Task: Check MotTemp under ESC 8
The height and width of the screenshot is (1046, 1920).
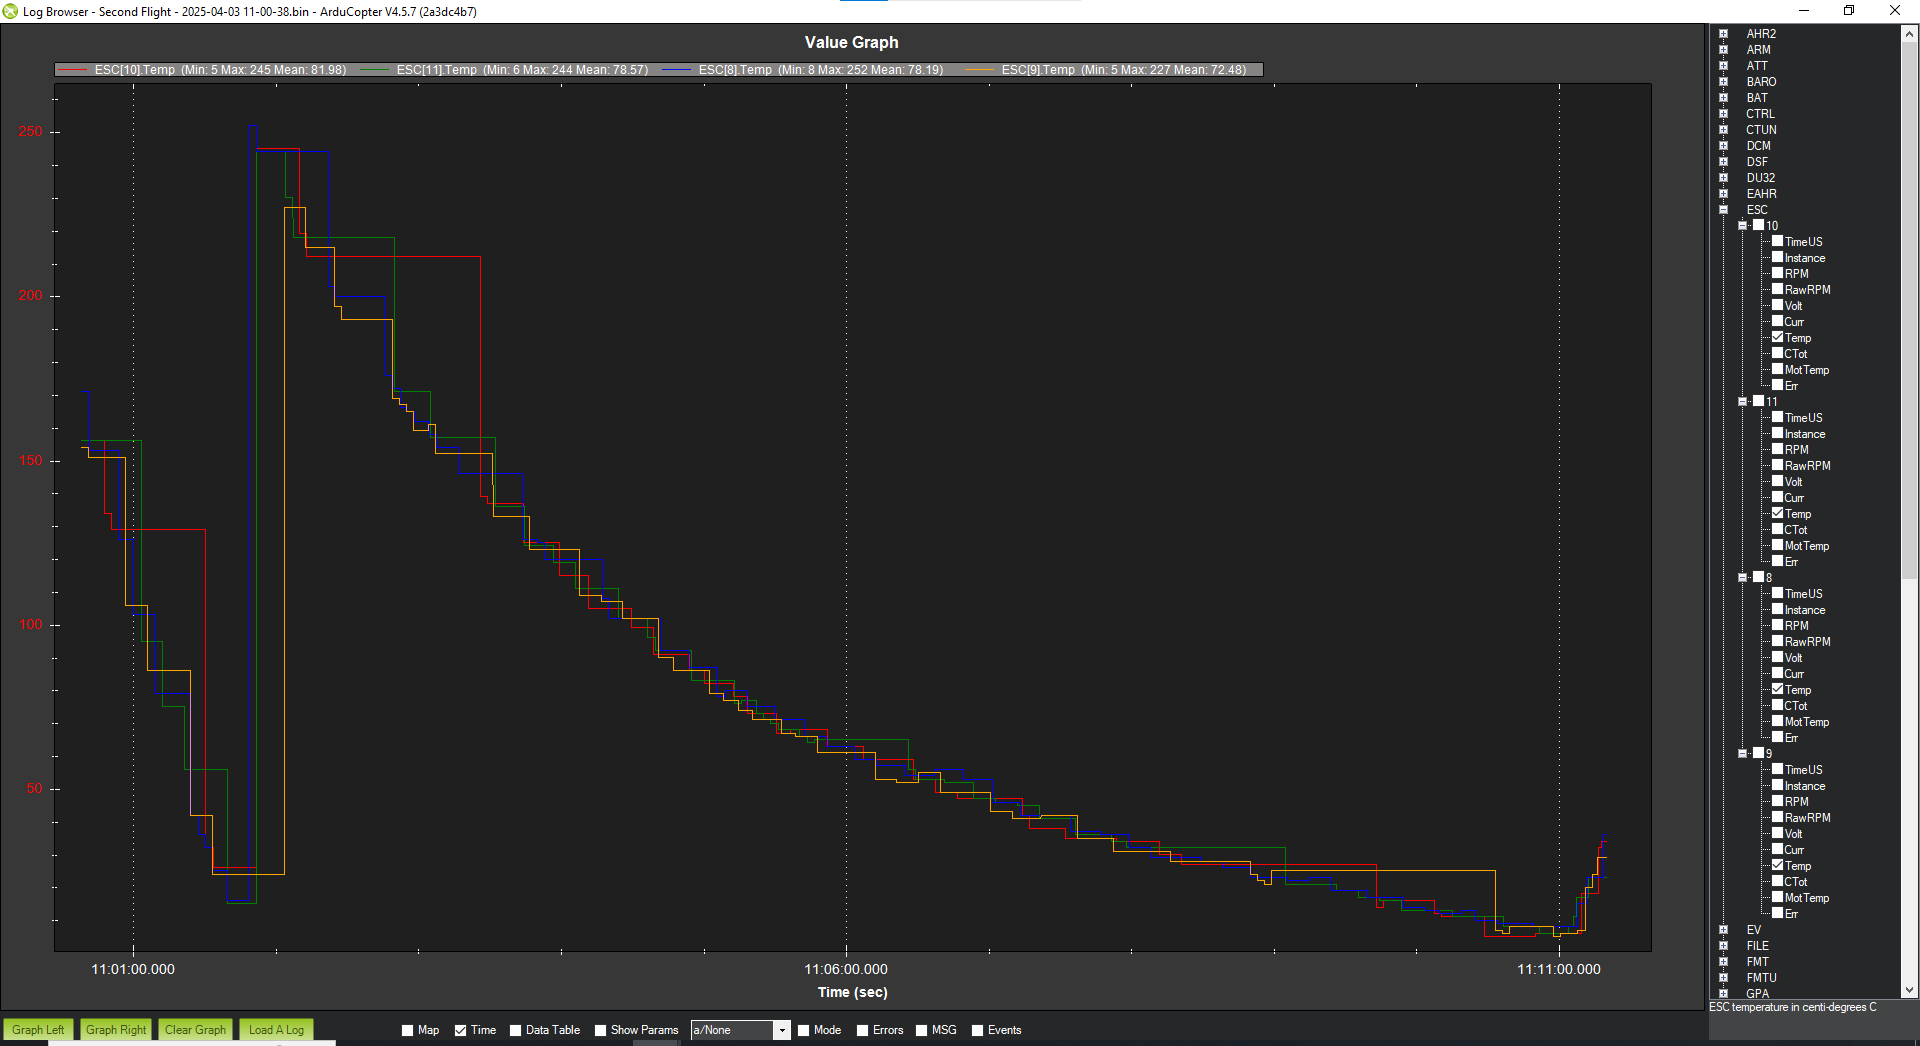Action: point(1777,721)
